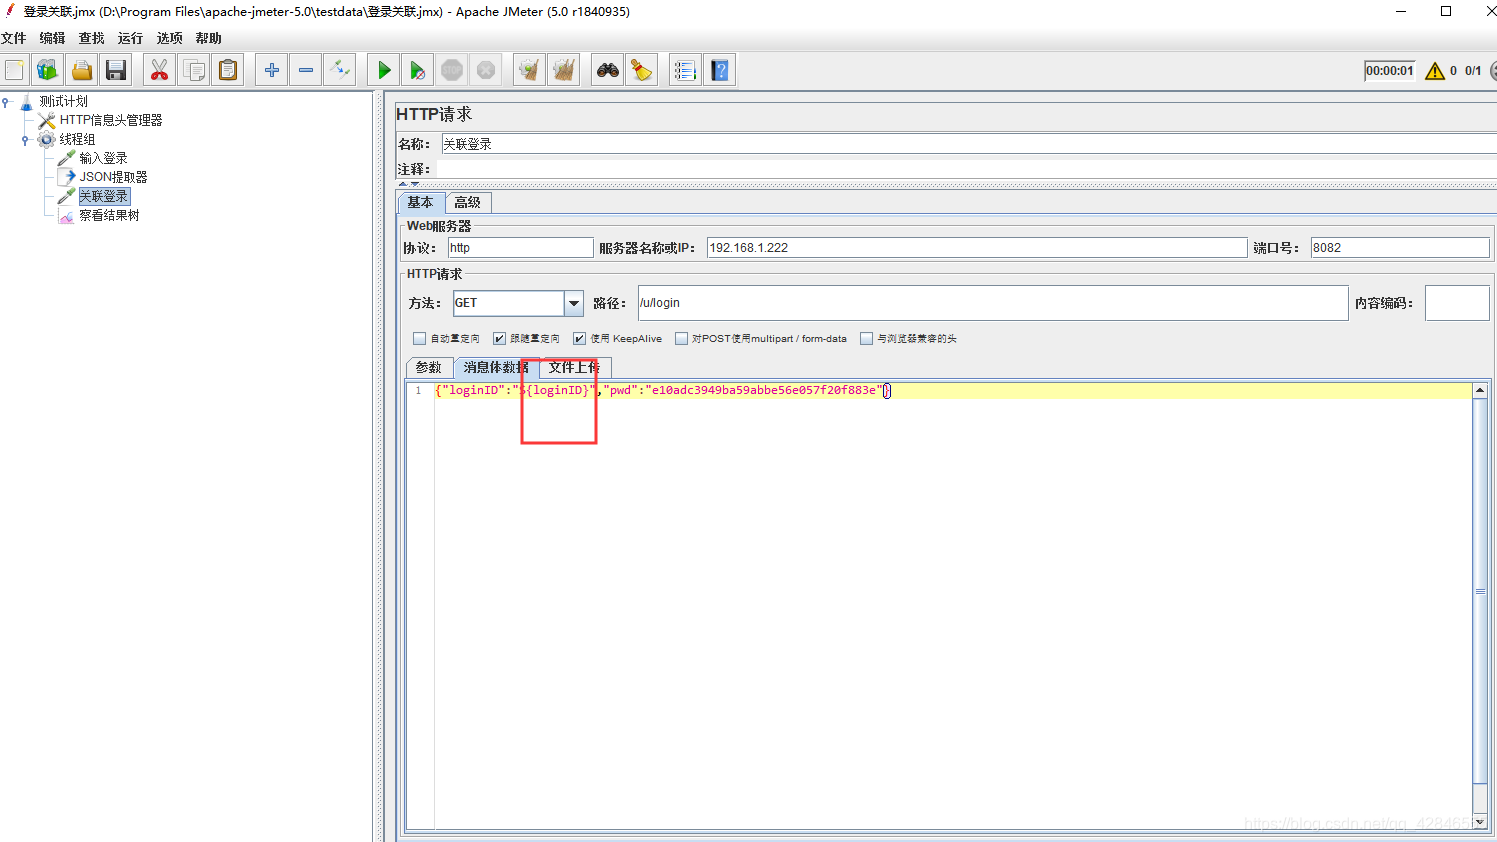The height and width of the screenshot is (842, 1497).
Task: Click the Paste clipboard icon
Action: click(x=228, y=70)
